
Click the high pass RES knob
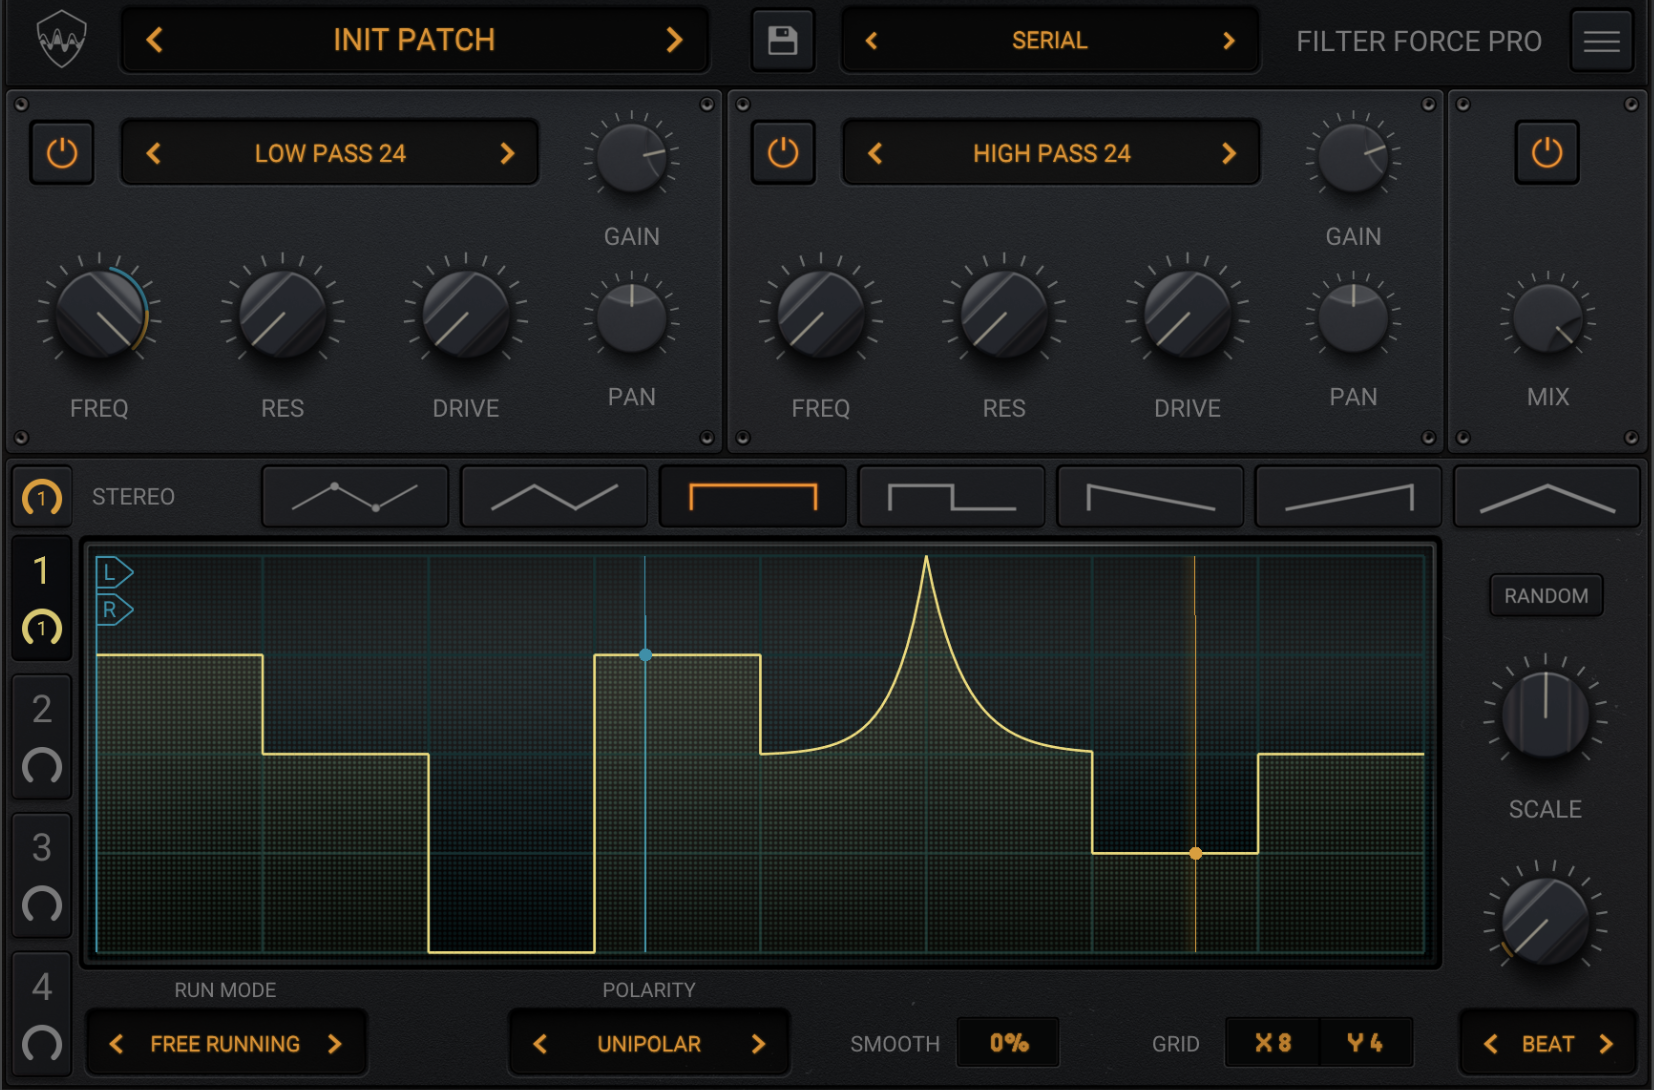(1004, 314)
